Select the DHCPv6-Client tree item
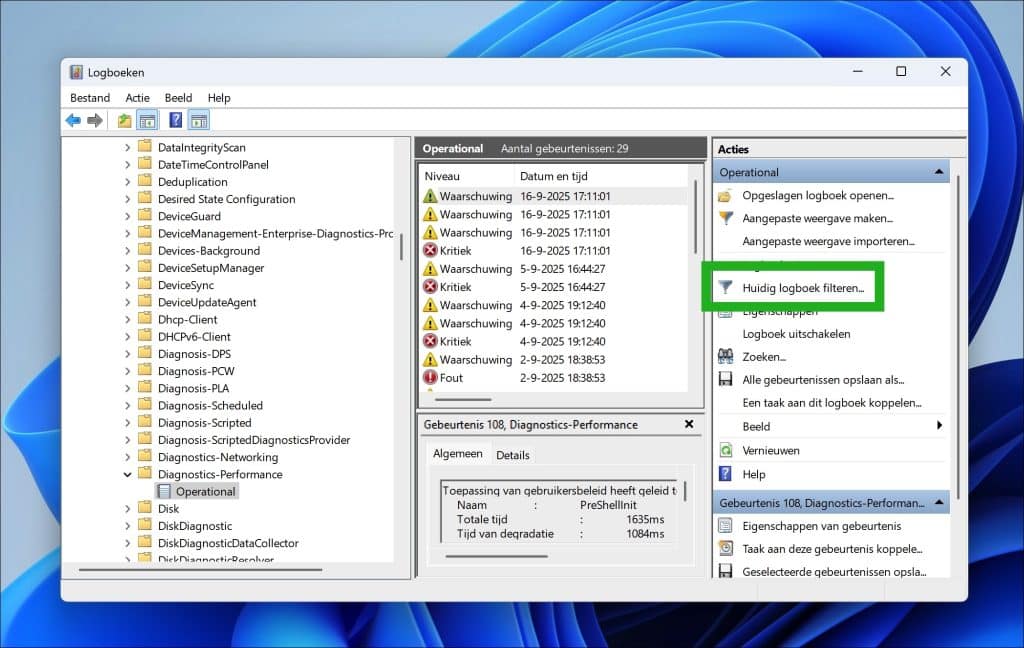This screenshot has width=1024, height=648. [x=194, y=337]
